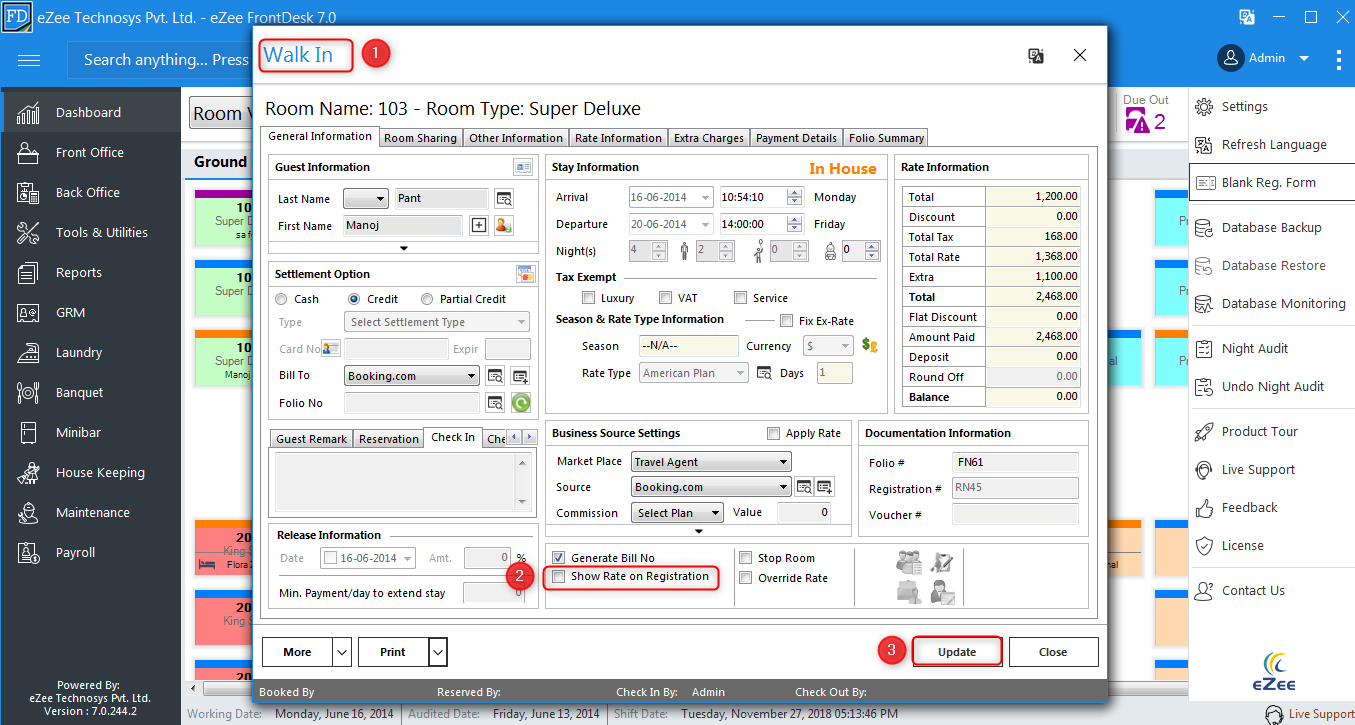The image size is (1355, 725).
Task: Click translate icon in Walk In dialog
Action: coord(1036,56)
